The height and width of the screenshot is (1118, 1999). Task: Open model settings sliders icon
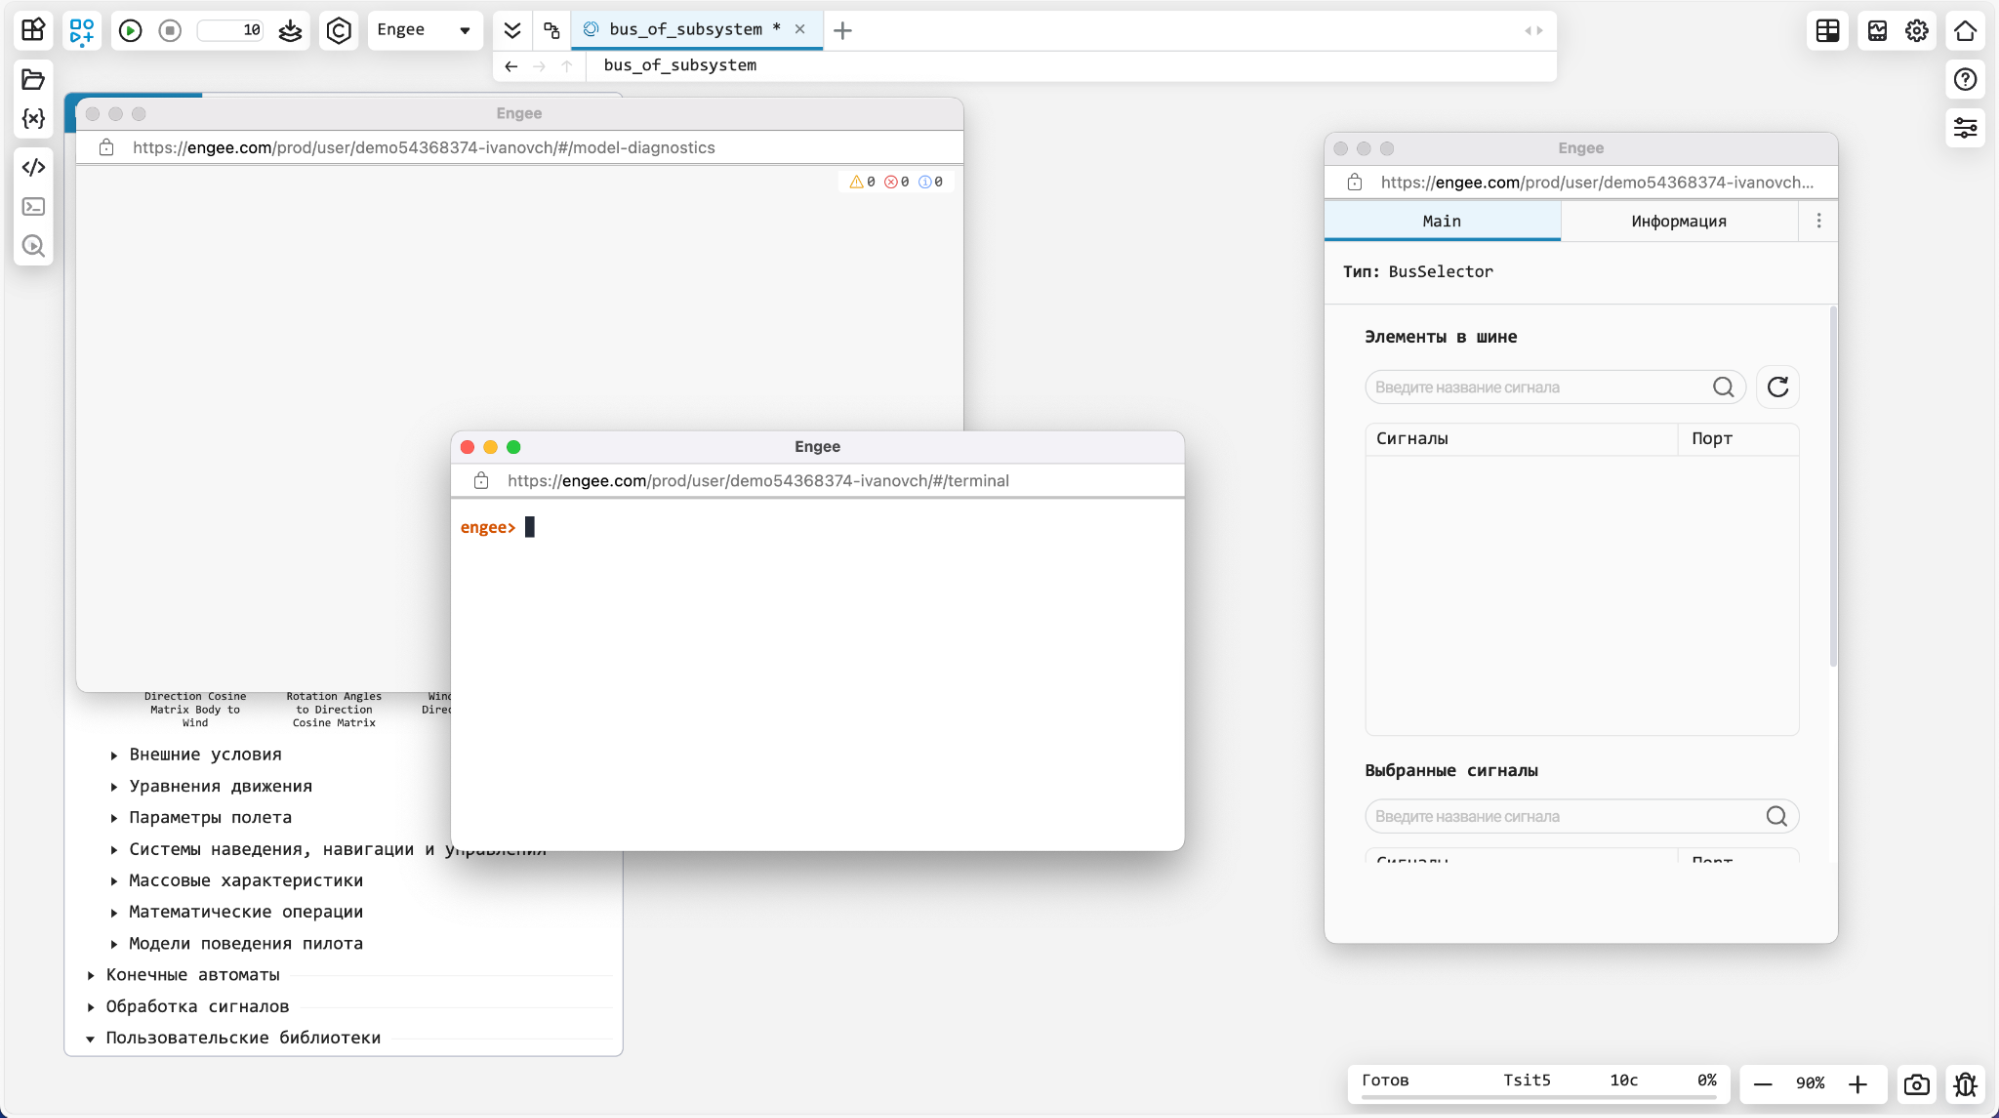pos(1965,128)
